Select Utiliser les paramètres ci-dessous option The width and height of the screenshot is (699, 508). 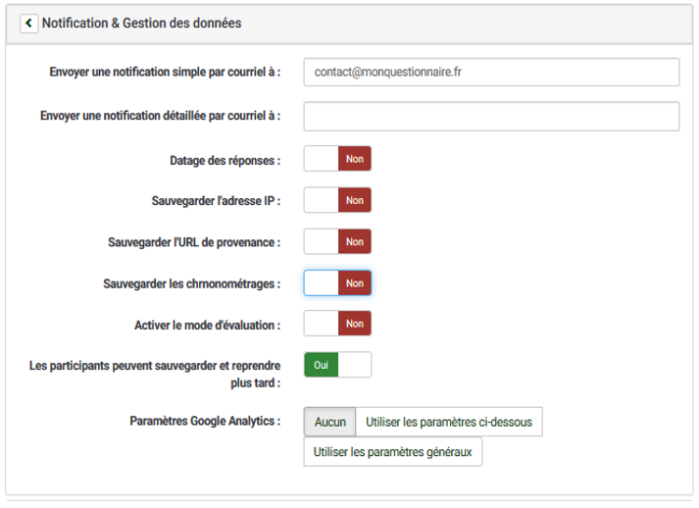tap(449, 422)
